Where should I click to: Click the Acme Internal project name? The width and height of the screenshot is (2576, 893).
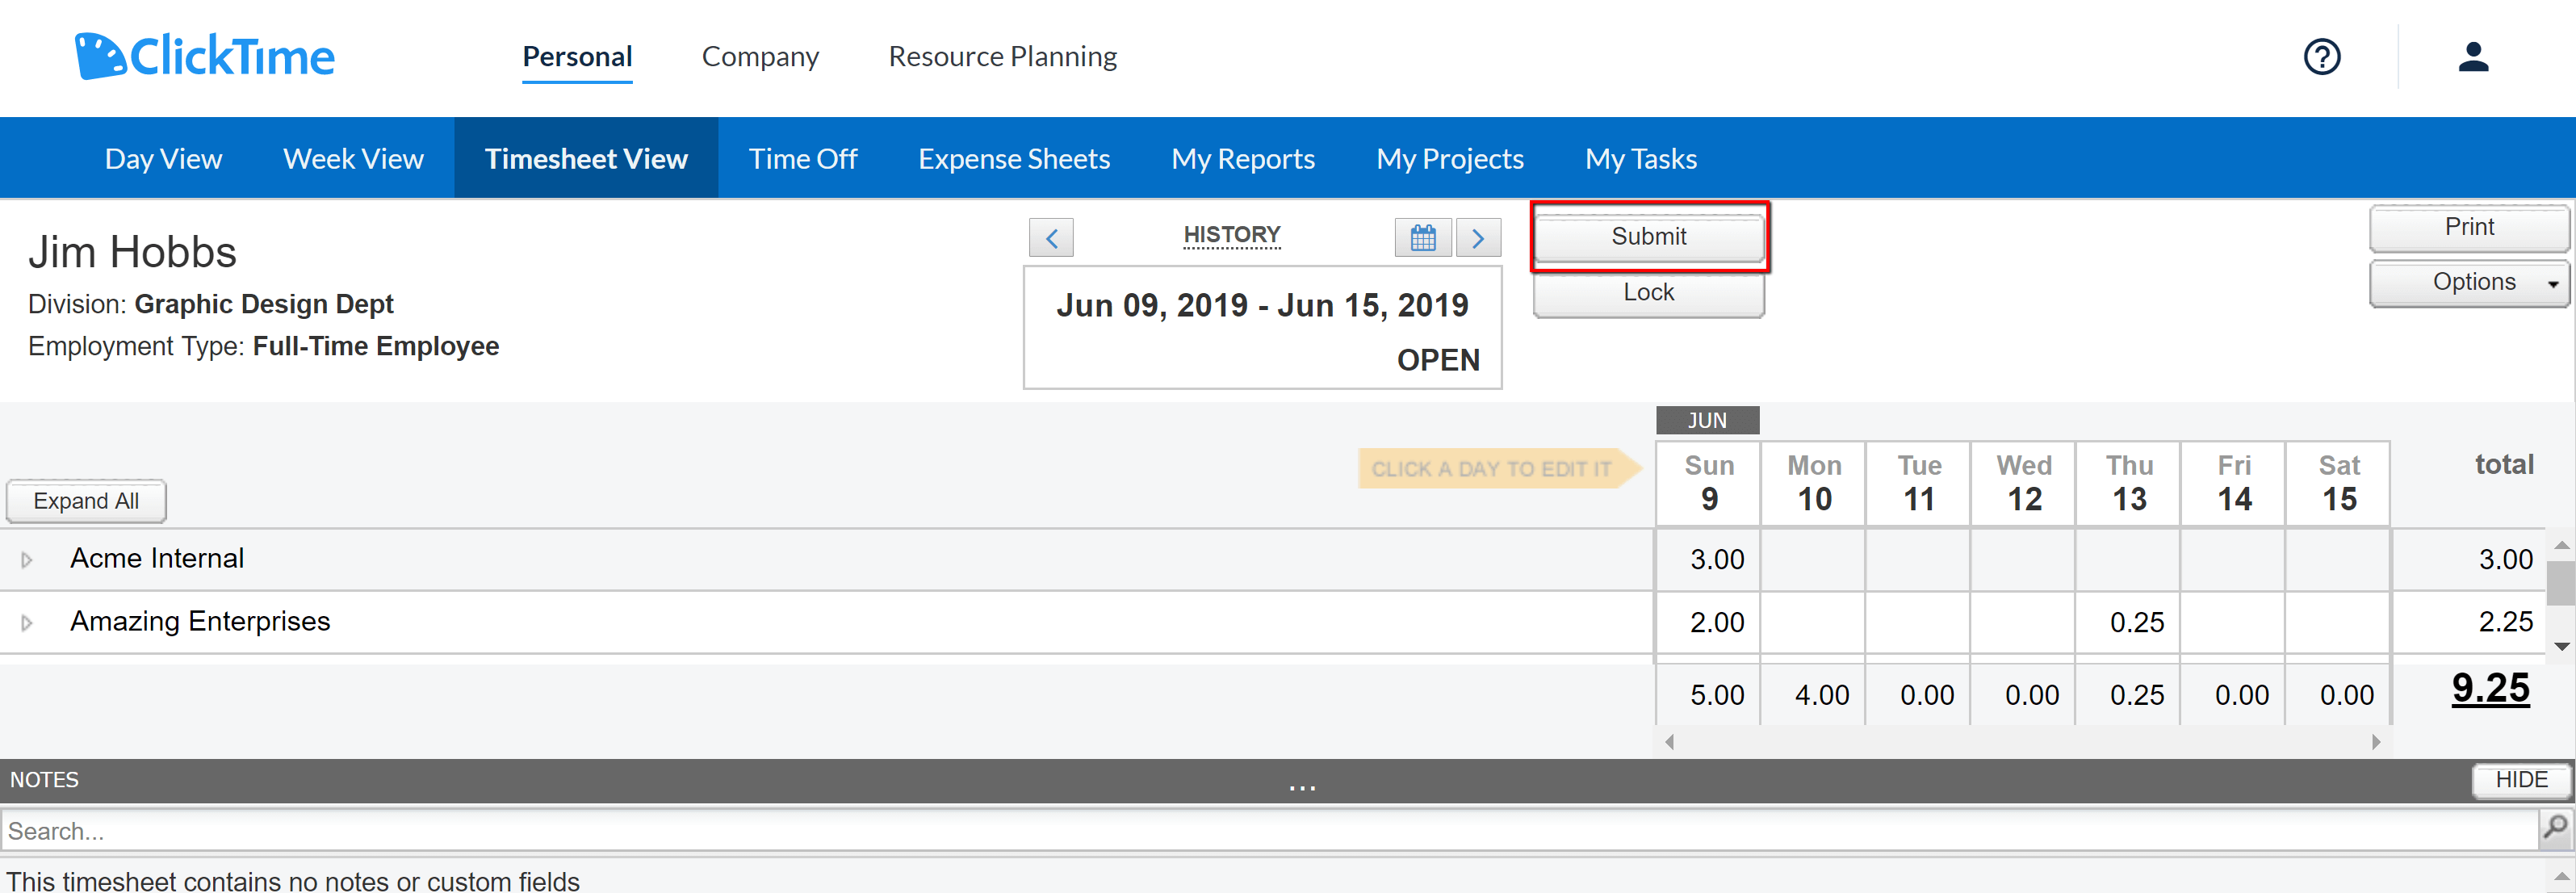pos(157,558)
